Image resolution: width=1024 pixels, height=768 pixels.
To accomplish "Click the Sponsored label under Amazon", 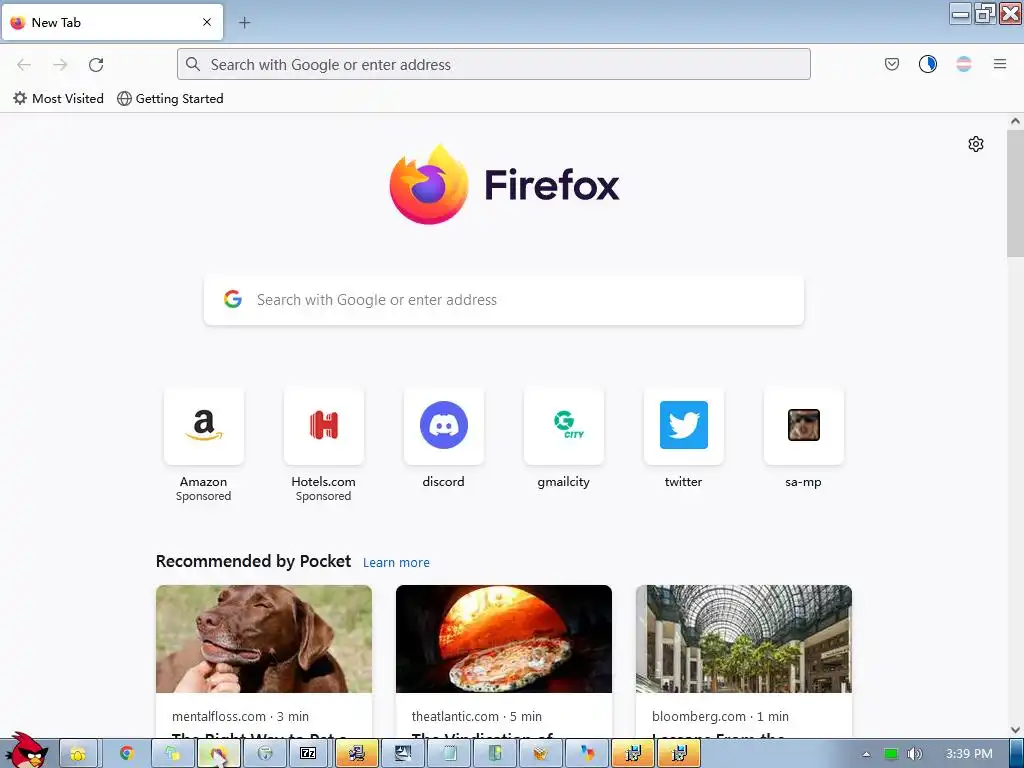I will pyautogui.click(x=204, y=496).
